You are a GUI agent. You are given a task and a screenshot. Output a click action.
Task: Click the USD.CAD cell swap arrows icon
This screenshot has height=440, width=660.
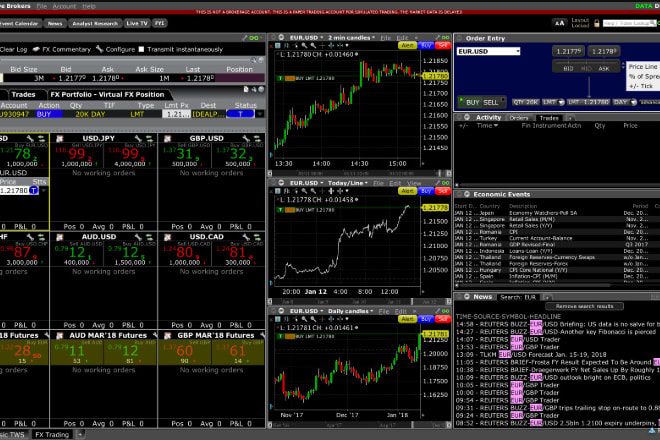[x=257, y=237]
